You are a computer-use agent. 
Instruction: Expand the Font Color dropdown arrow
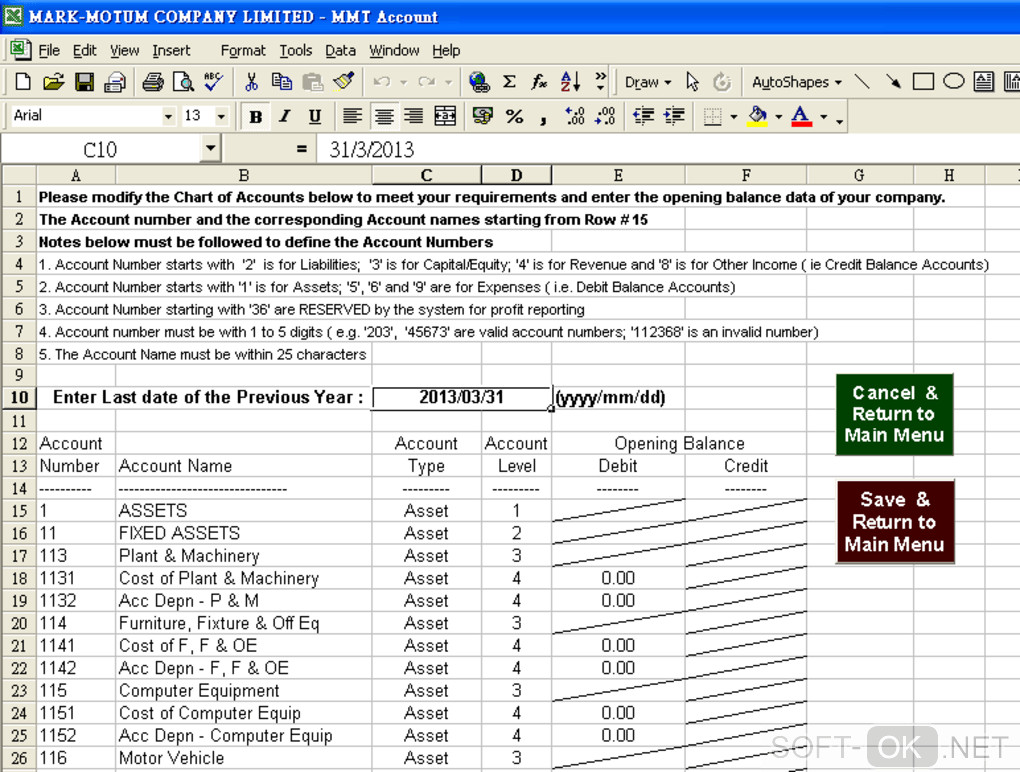click(x=824, y=117)
